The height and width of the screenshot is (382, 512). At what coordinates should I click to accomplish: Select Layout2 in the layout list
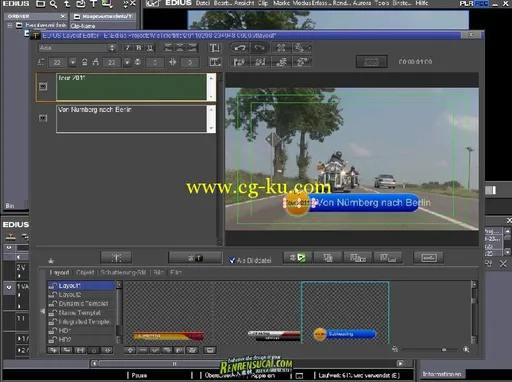pyautogui.click(x=81, y=295)
